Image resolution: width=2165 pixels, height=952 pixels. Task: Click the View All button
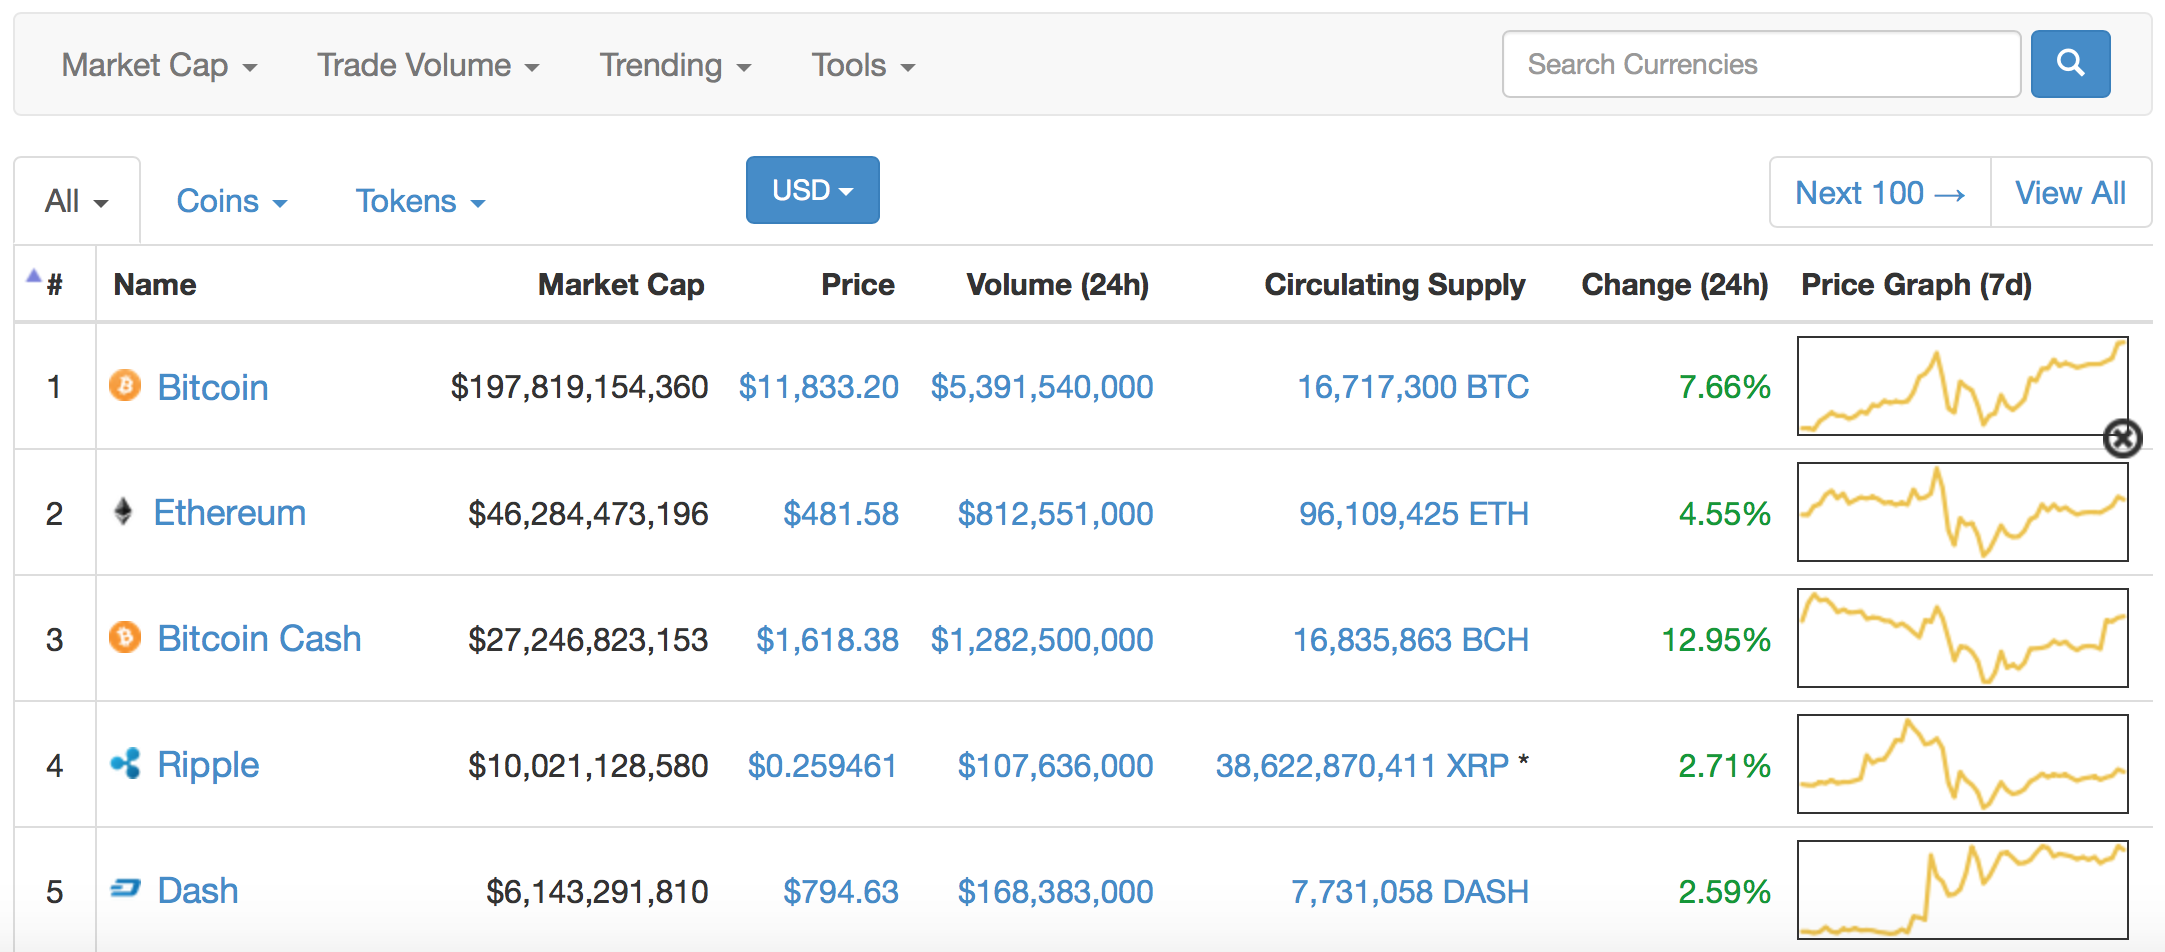(2071, 192)
